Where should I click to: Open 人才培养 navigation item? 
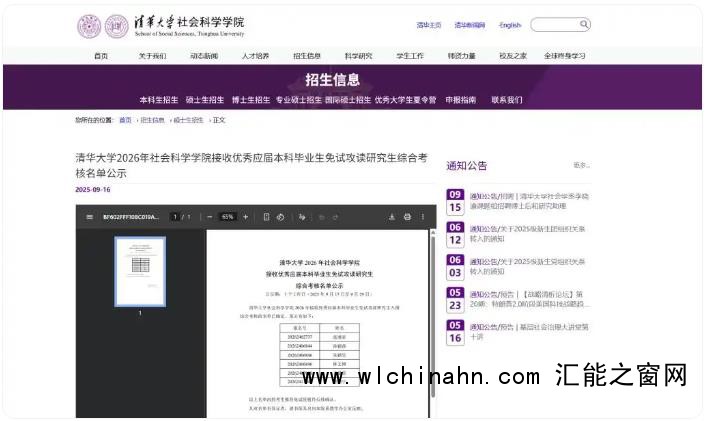click(x=255, y=56)
